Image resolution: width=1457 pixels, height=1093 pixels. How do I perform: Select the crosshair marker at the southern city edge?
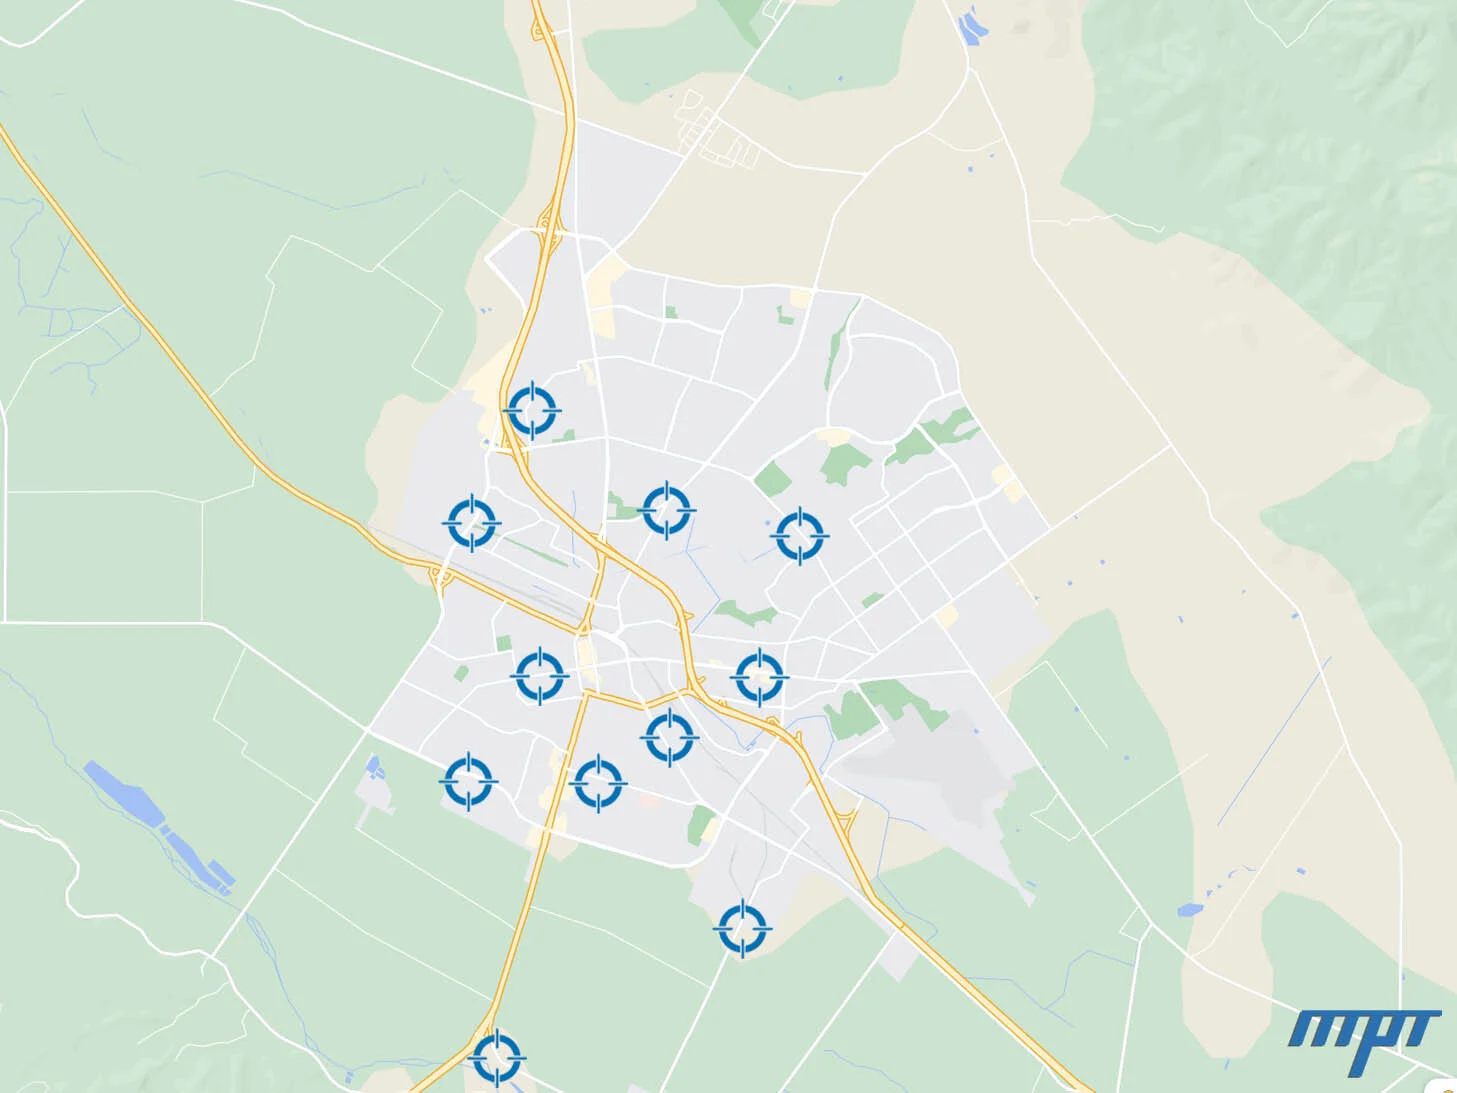click(742, 929)
